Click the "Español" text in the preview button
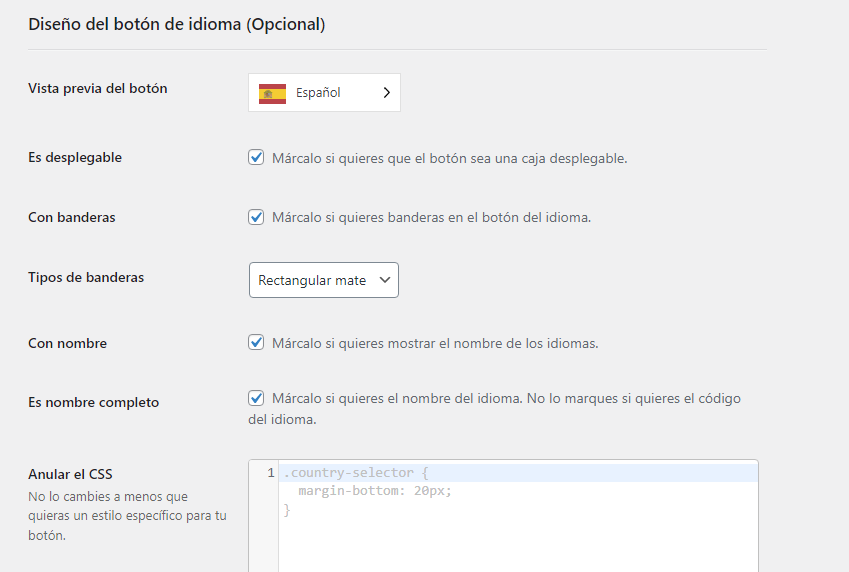Screen dimensions: 849x572 coord(318,93)
